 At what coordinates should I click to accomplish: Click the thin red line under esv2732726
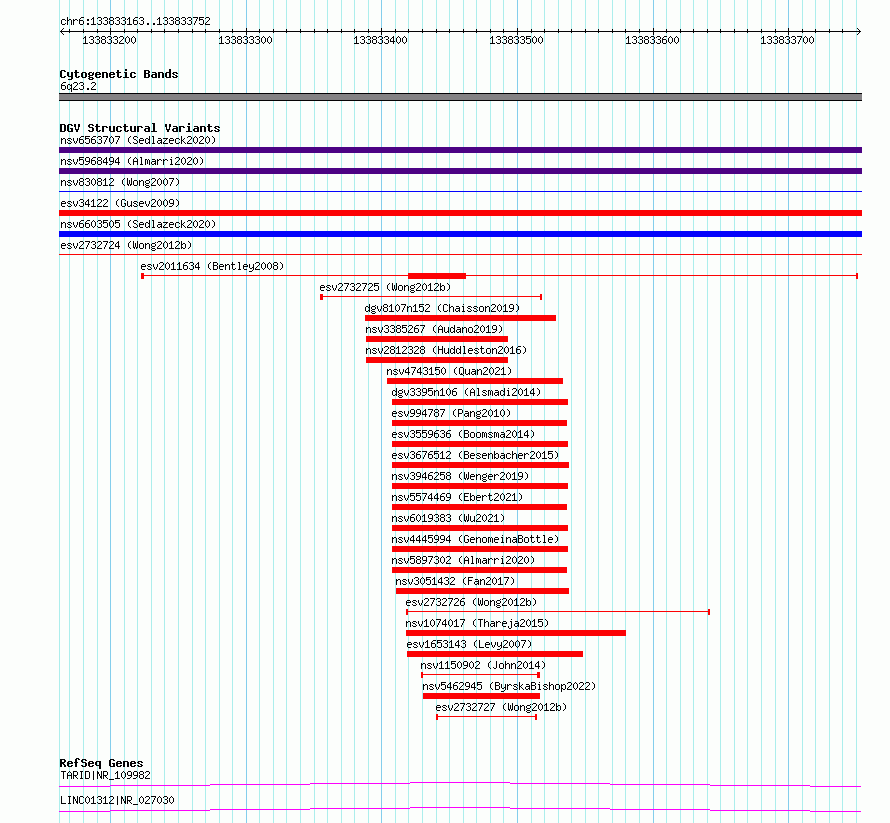point(558,612)
